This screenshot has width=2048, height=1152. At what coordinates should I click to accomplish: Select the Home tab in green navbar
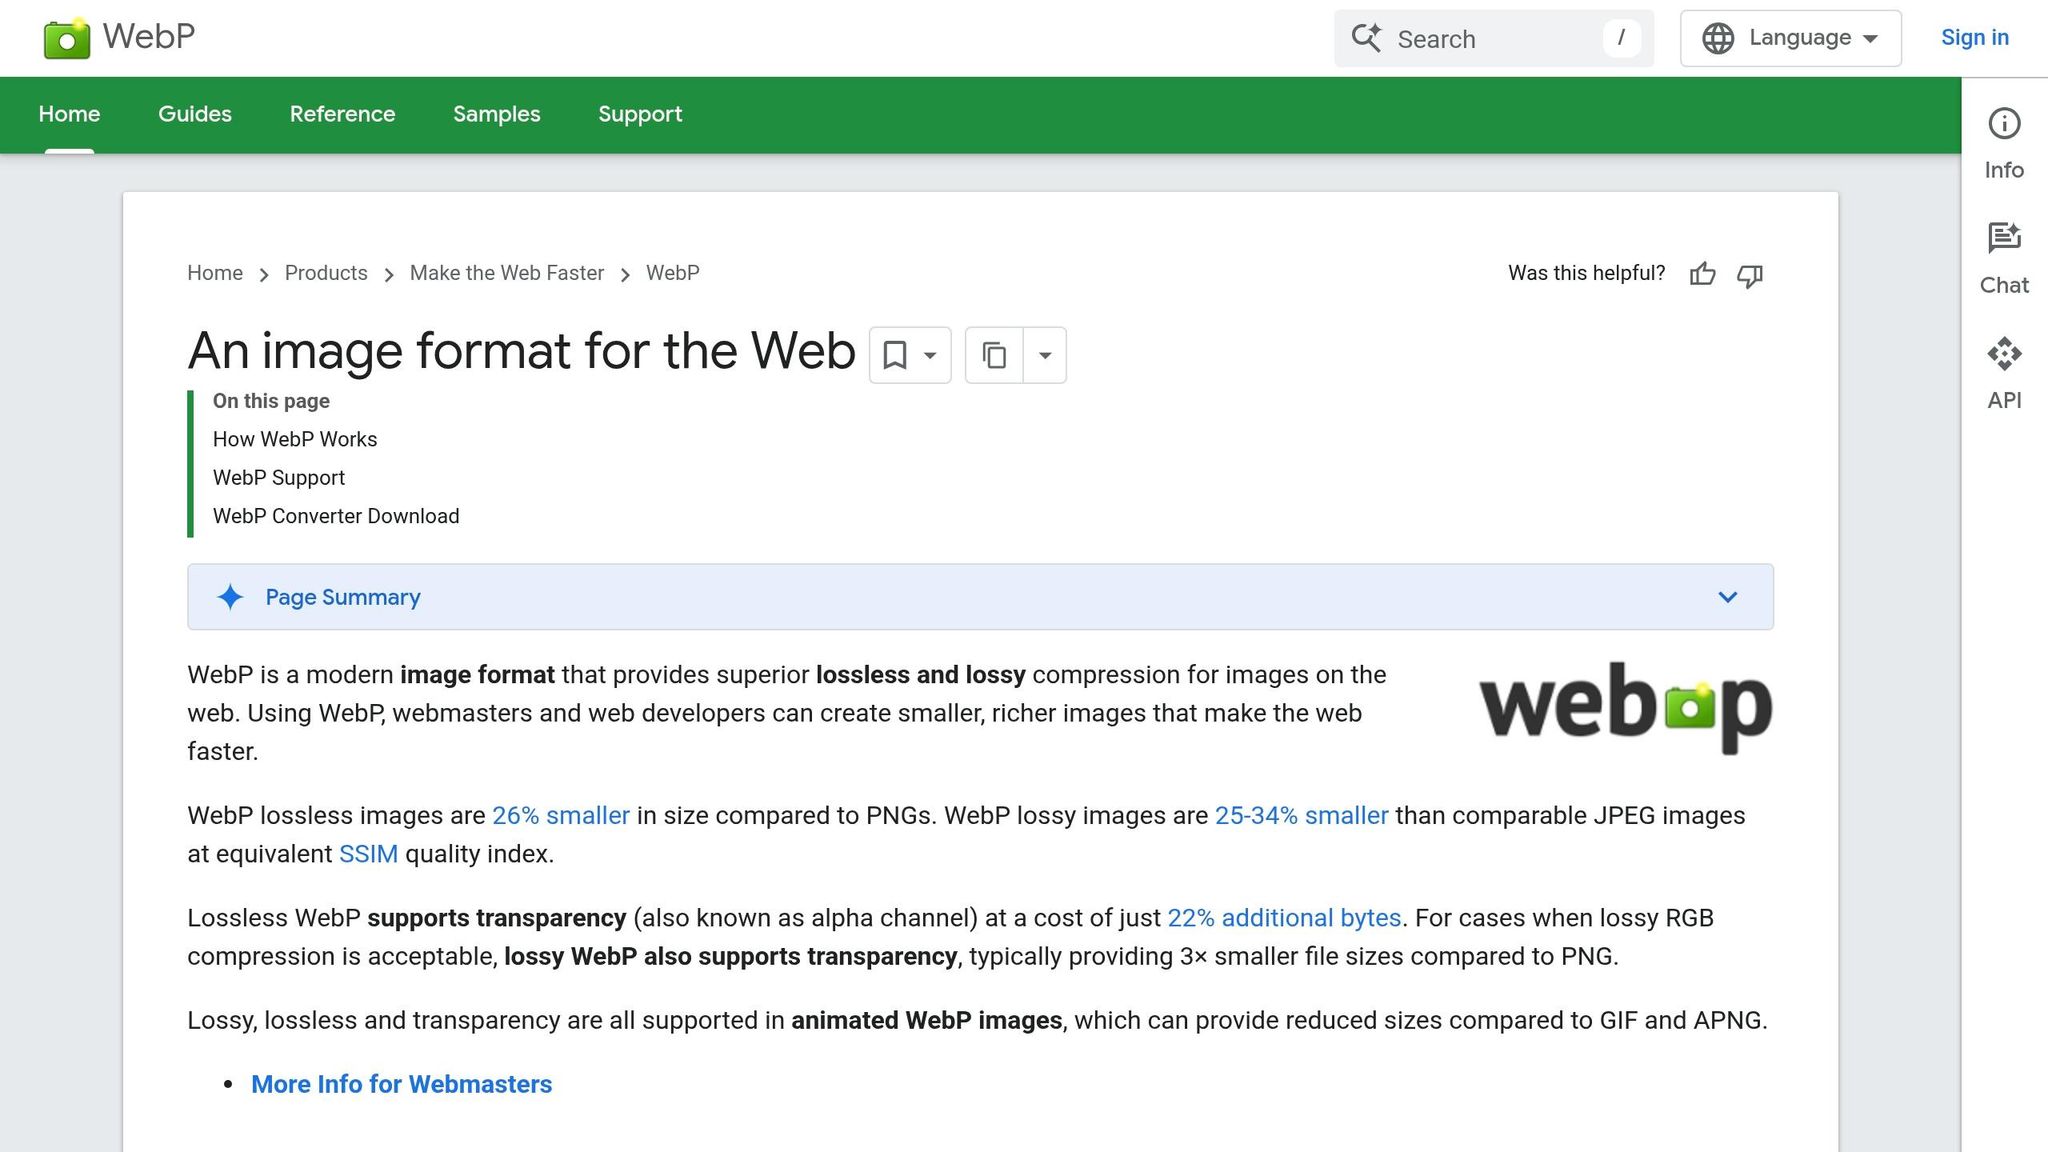69,114
